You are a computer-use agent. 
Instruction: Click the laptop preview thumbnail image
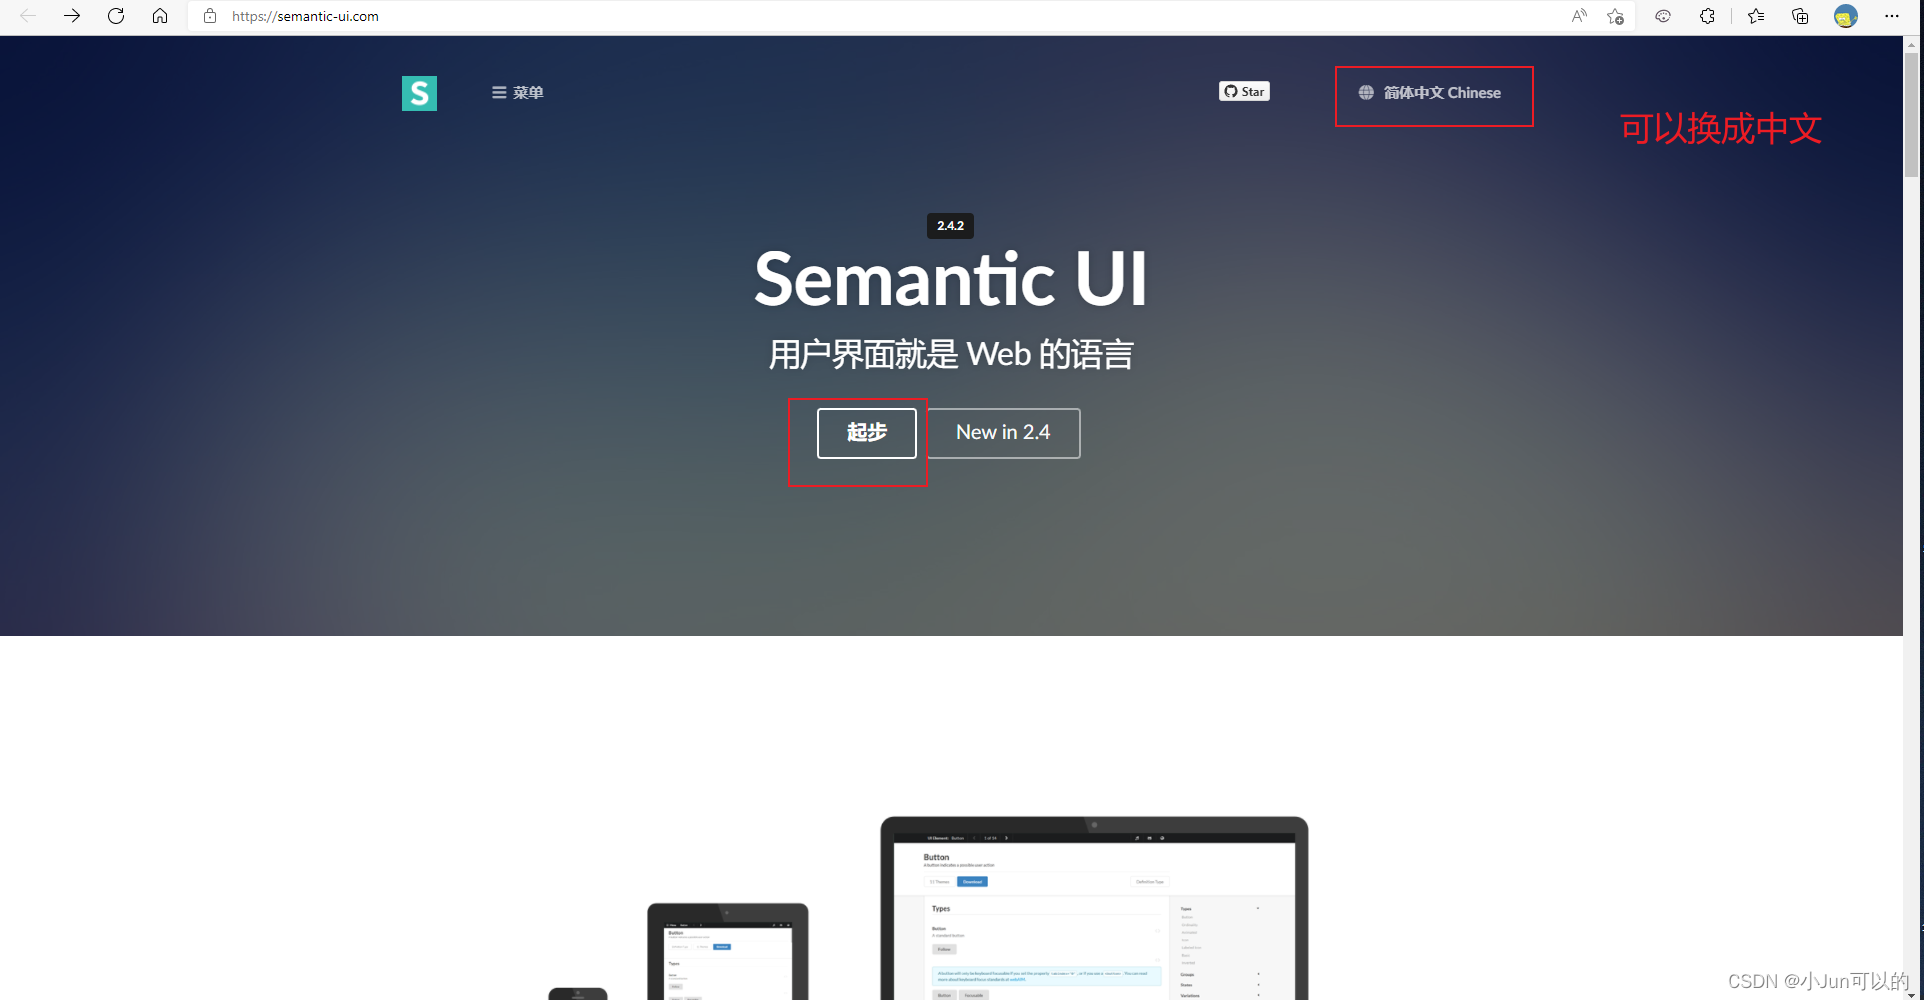[x=1094, y=908]
